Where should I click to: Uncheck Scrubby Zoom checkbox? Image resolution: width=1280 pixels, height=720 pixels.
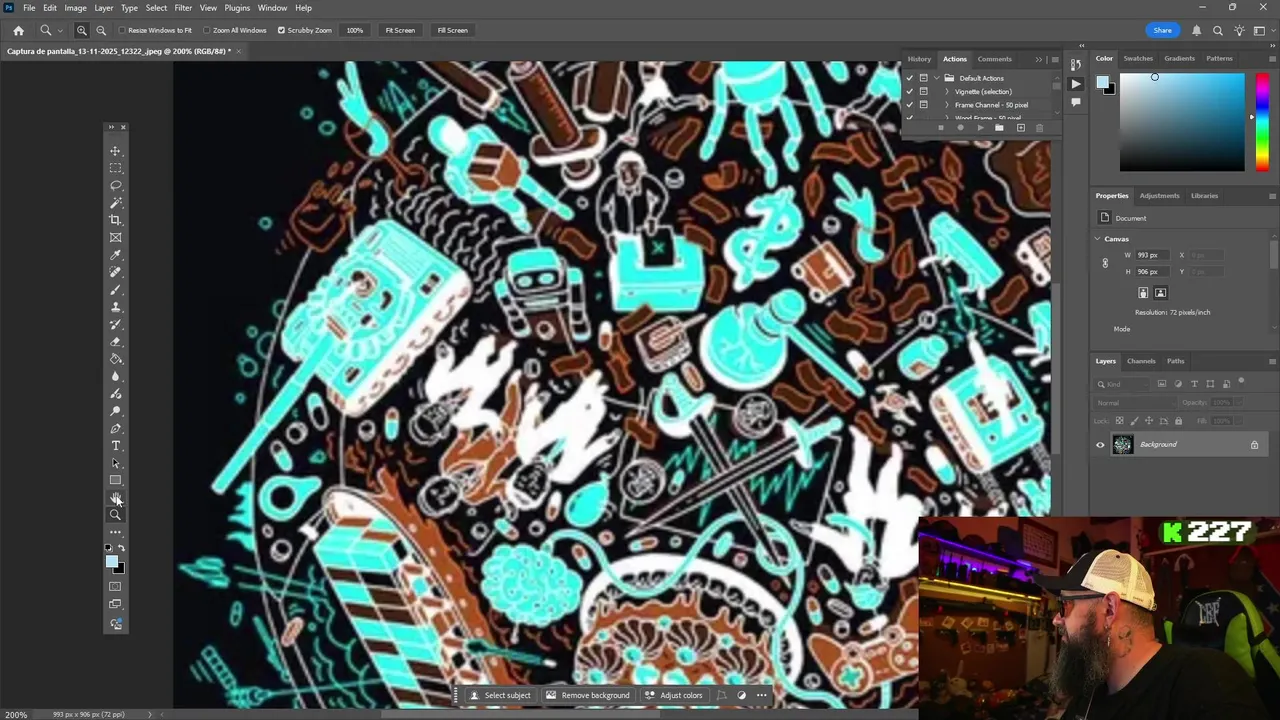click(x=281, y=30)
